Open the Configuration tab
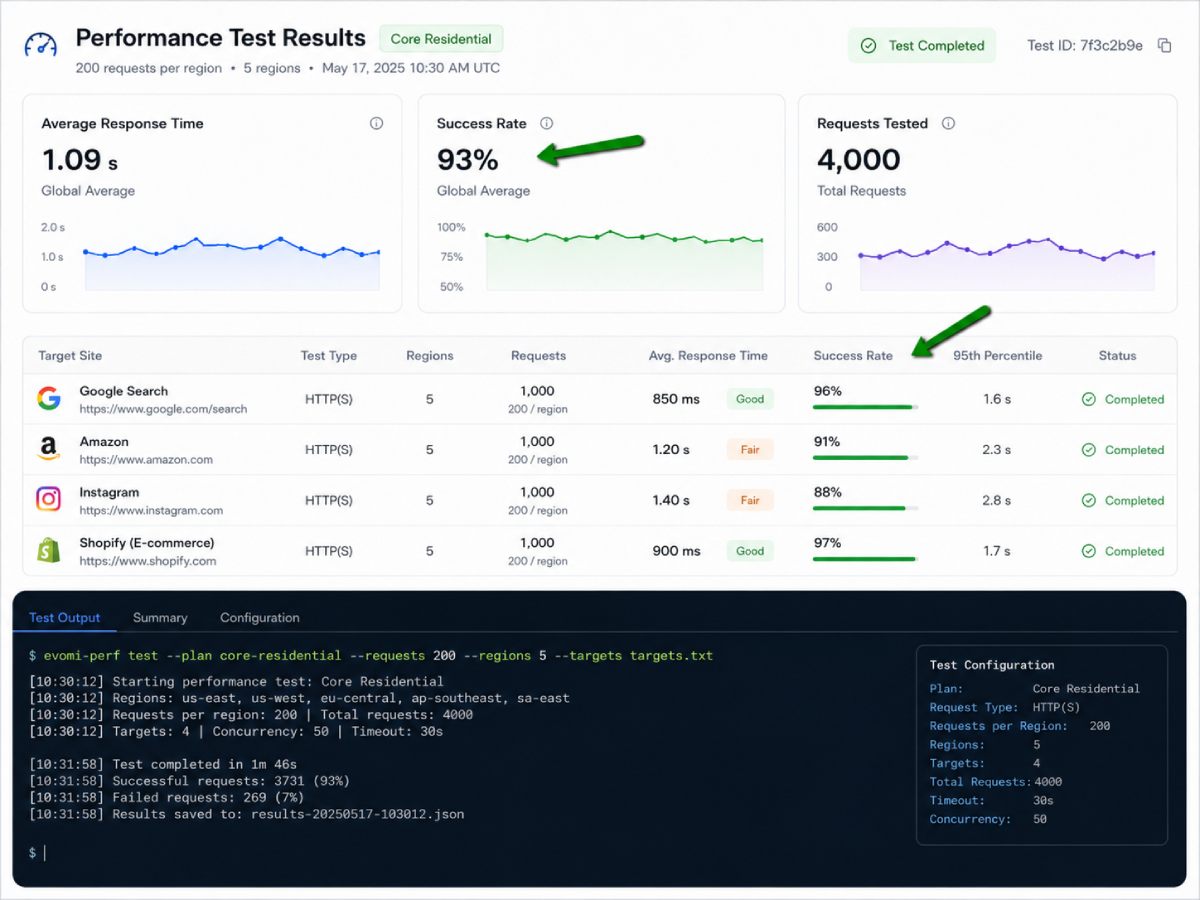This screenshot has height=900, width=1200. (x=260, y=618)
